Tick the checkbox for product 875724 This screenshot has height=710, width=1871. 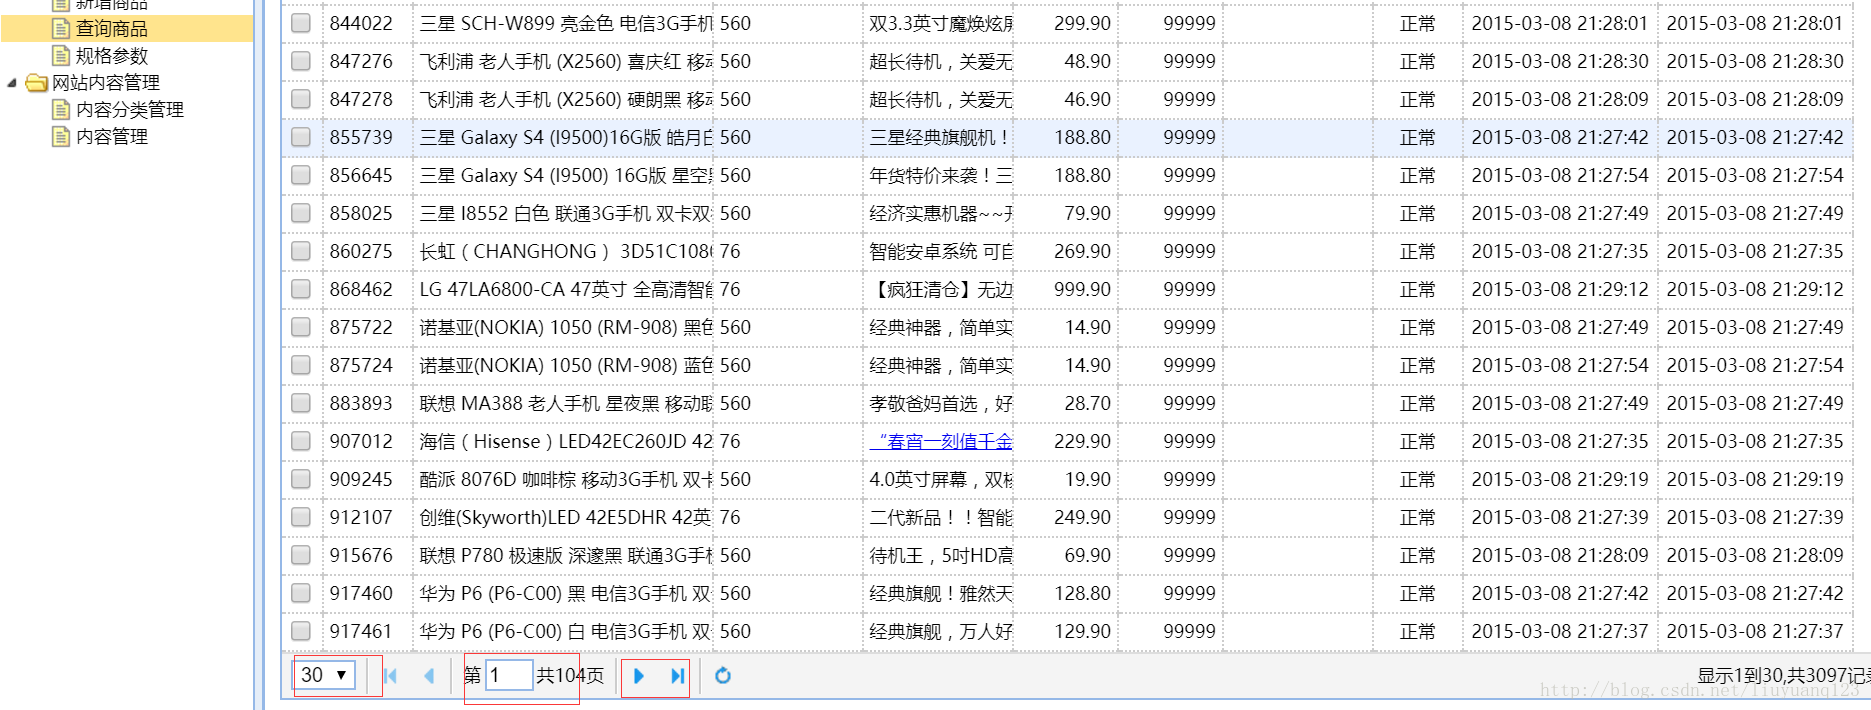(301, 365)
